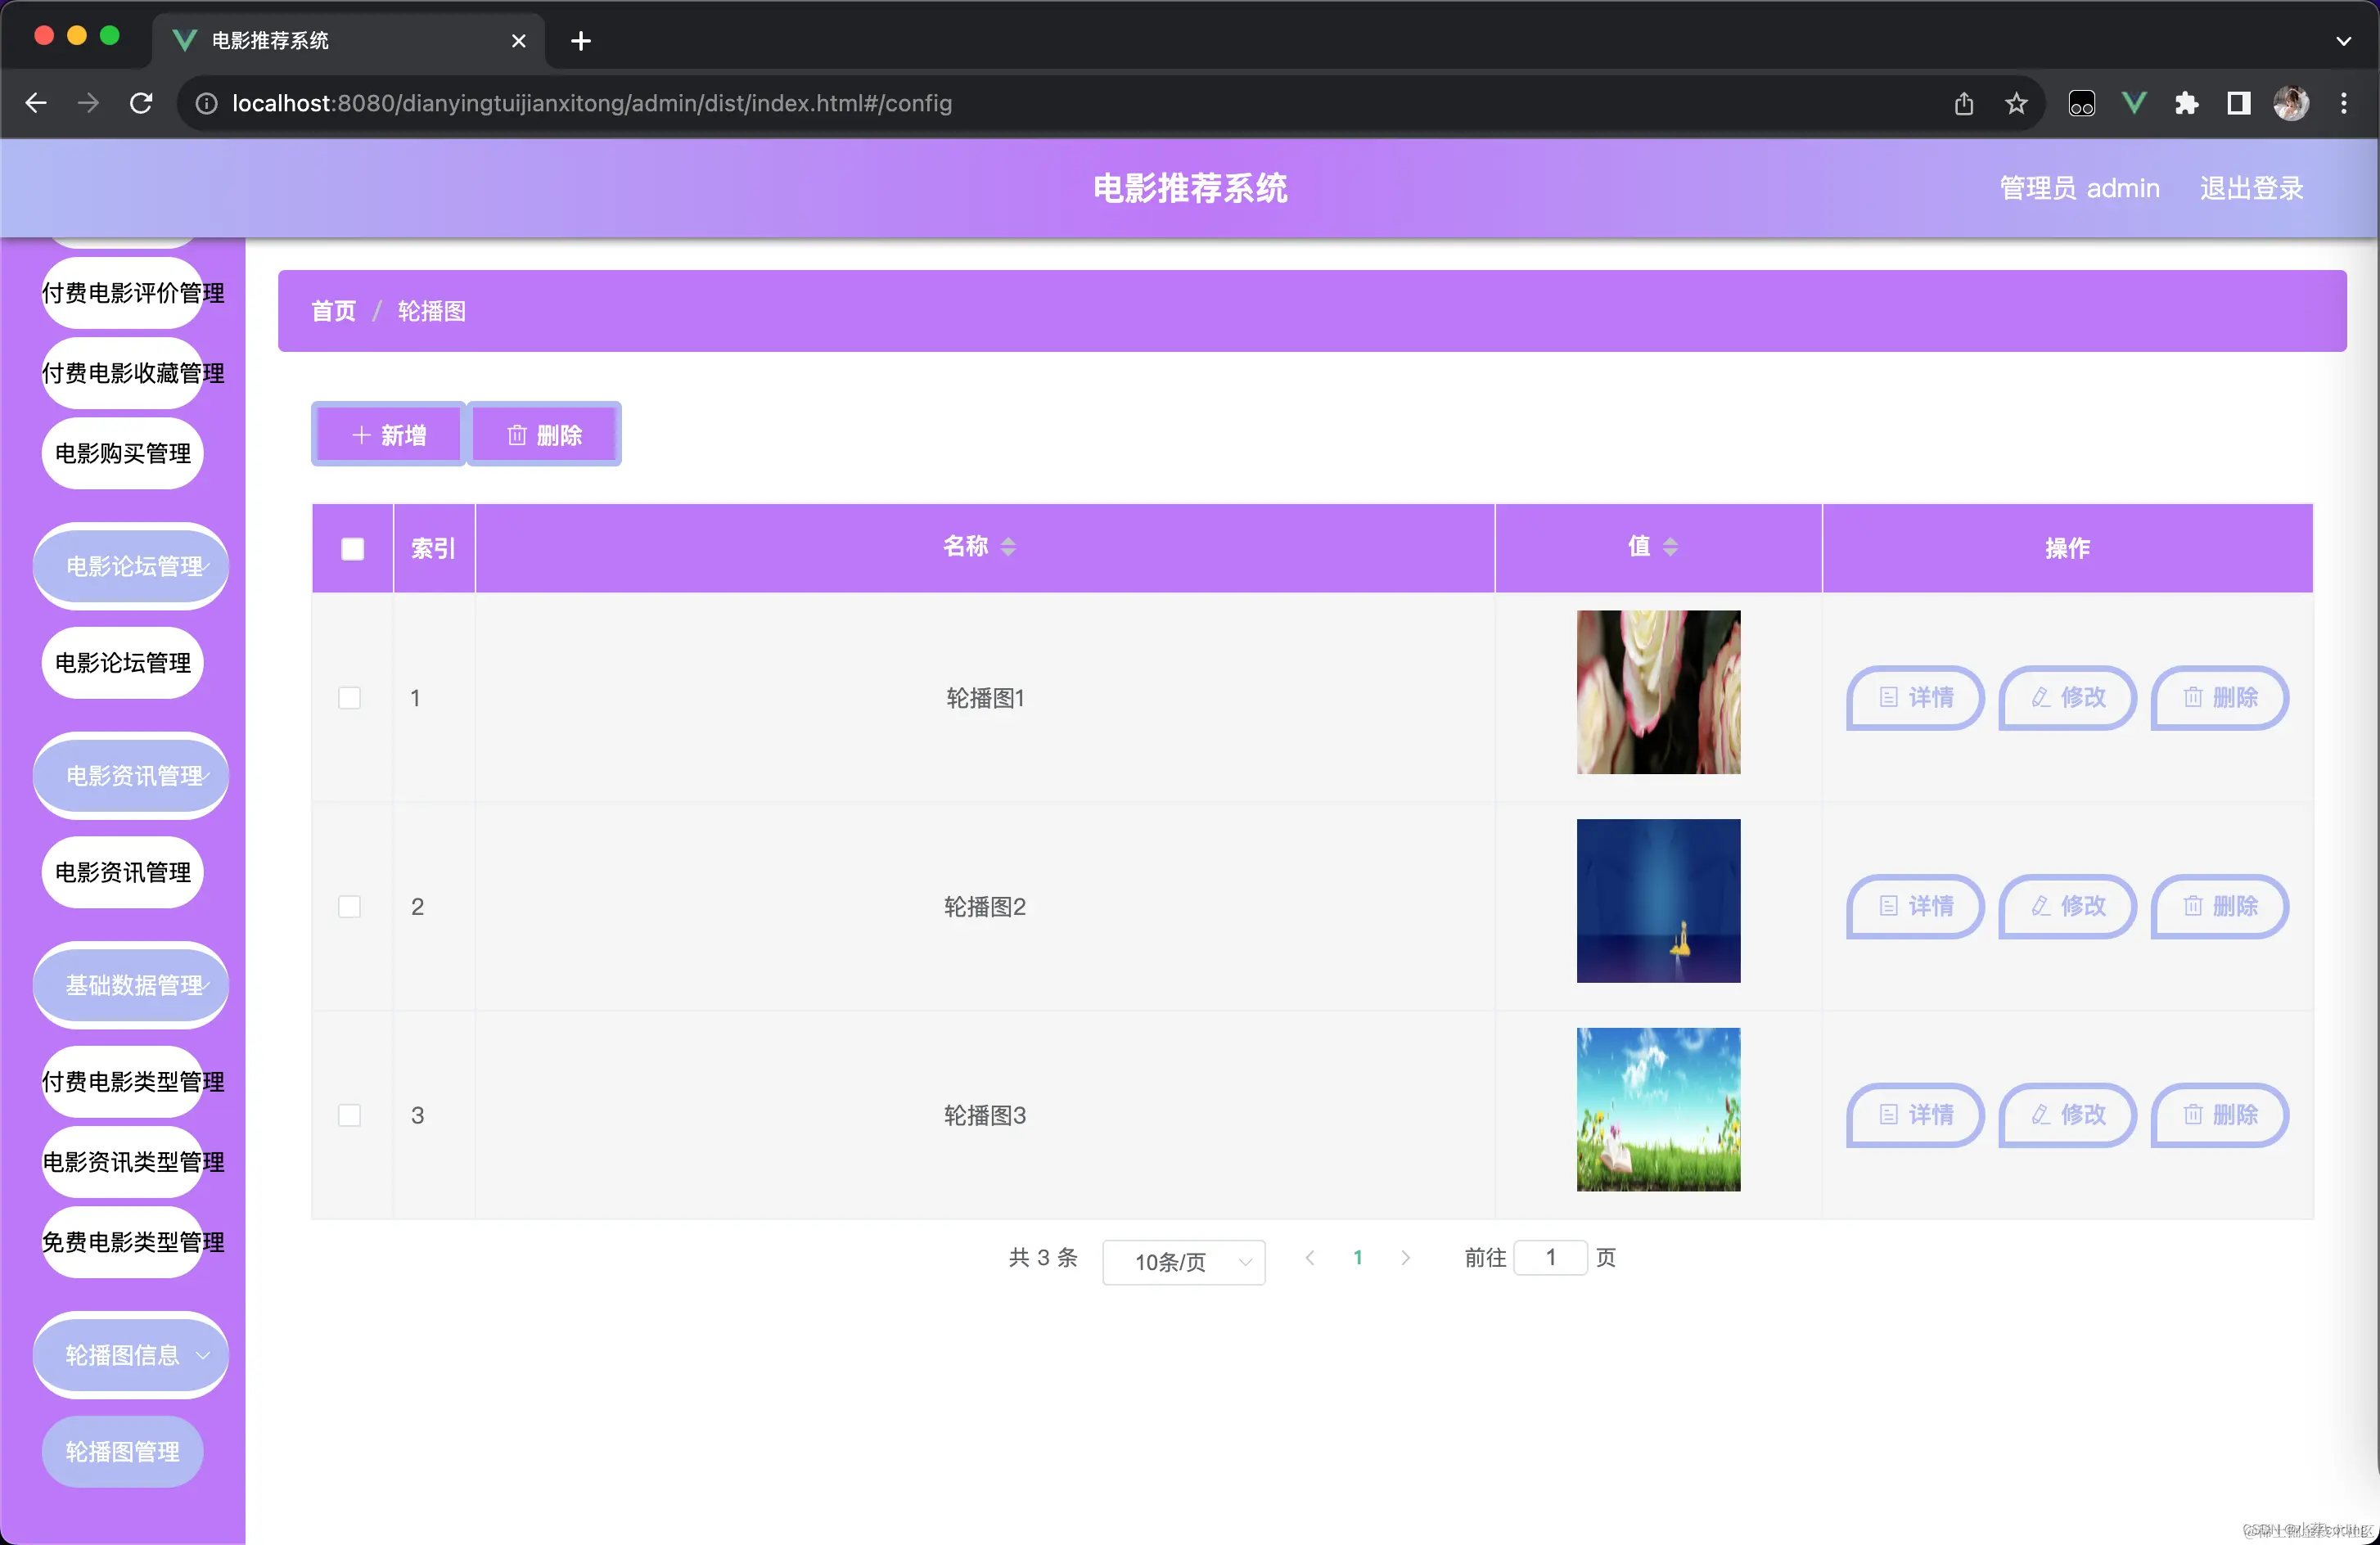
Task: Click the 轮播图 breadcrumb text
Action: 432,311
